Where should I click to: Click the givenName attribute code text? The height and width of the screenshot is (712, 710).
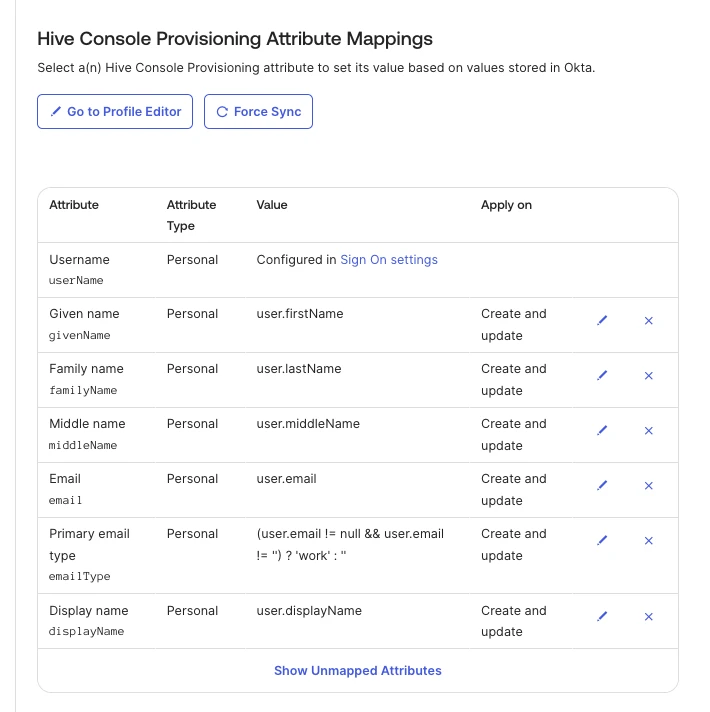79,336
